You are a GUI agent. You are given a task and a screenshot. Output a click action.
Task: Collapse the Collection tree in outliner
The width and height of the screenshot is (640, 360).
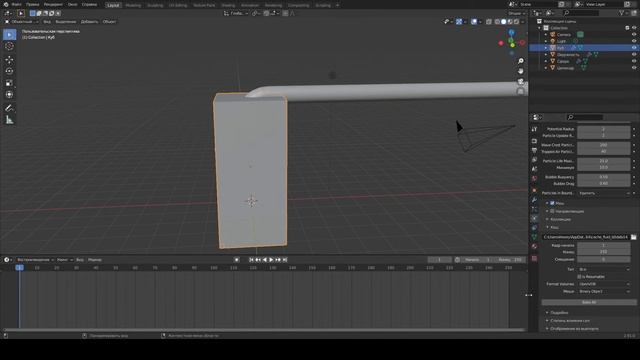coord(540,28)
